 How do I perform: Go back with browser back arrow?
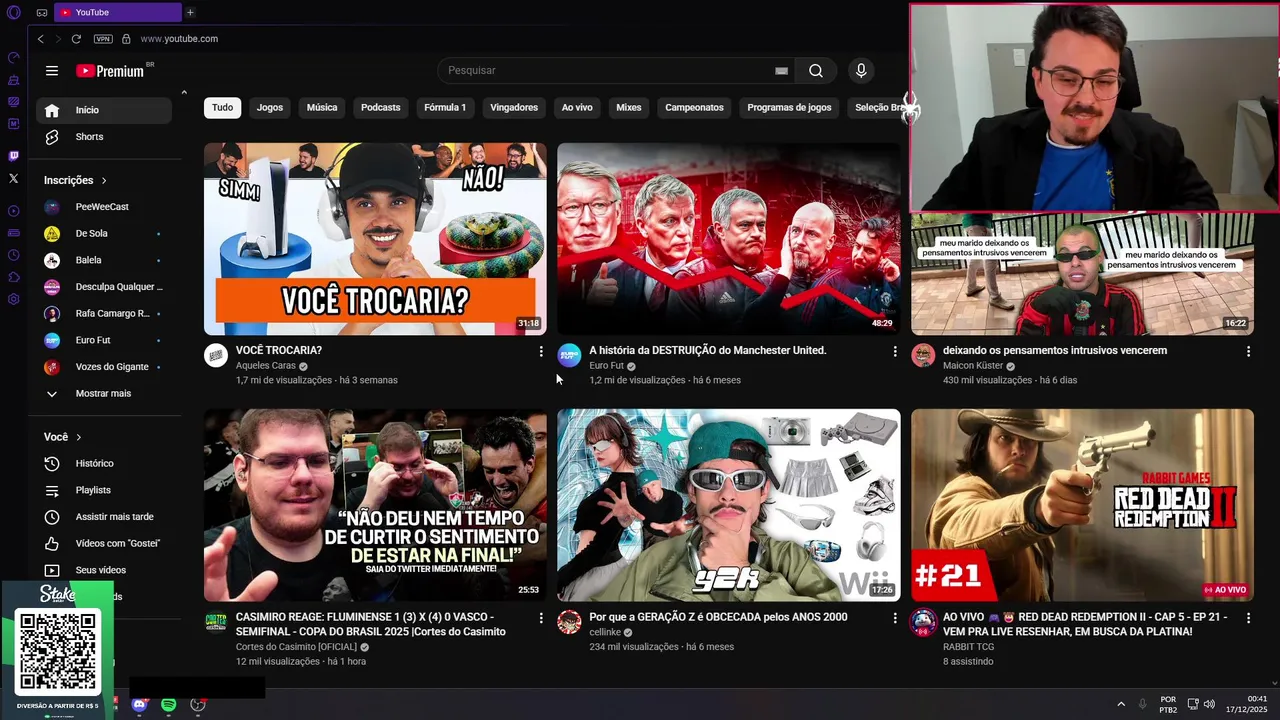[x=40, y=39]
